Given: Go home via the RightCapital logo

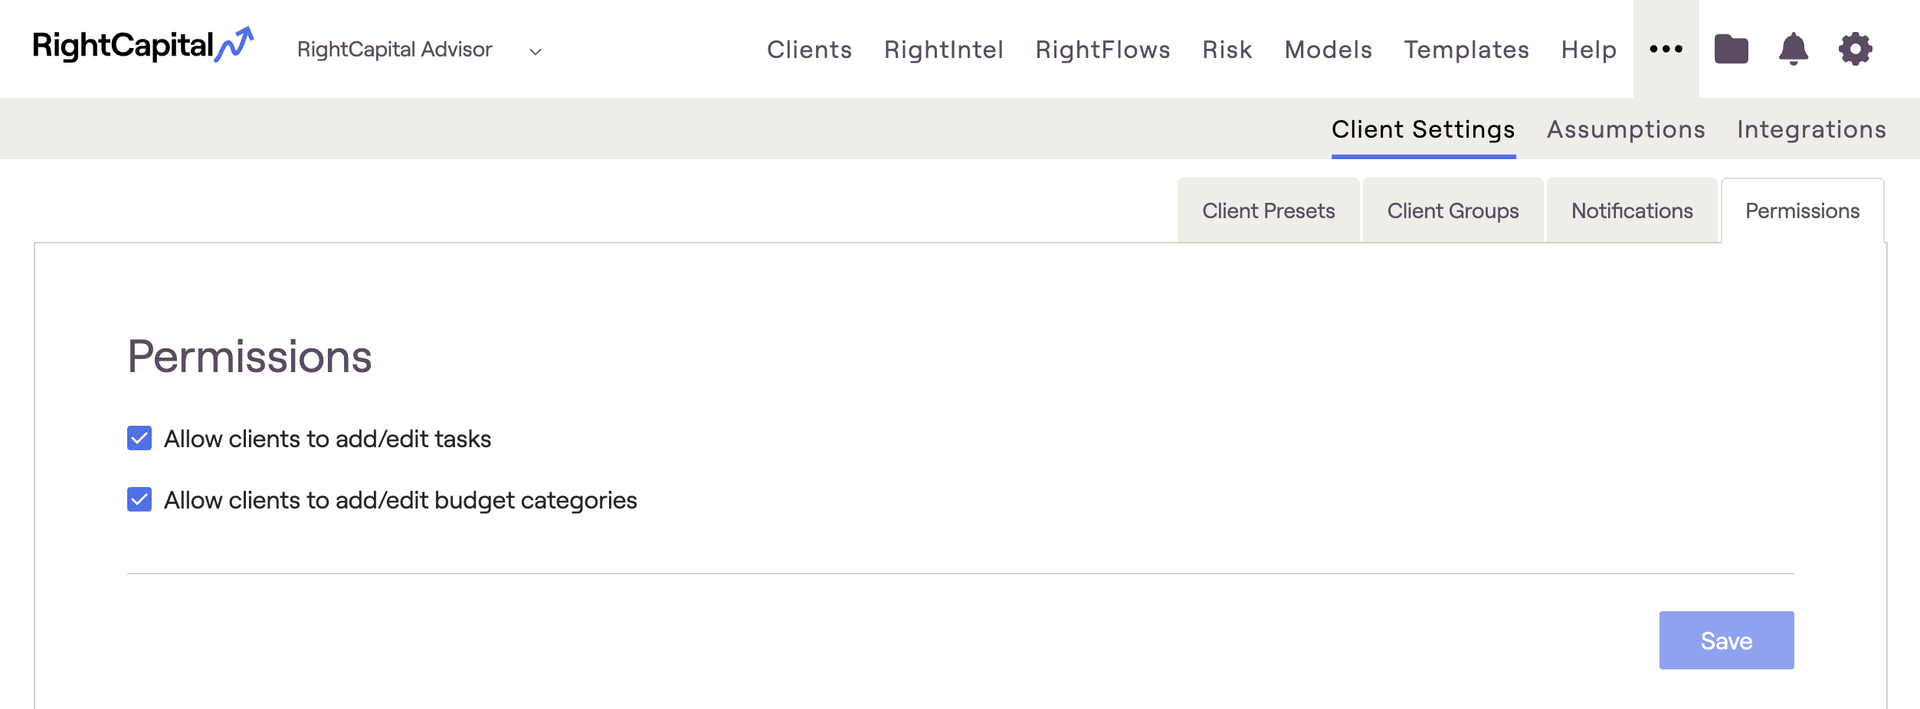Looking at the screenshot, I should coord(143,46).
